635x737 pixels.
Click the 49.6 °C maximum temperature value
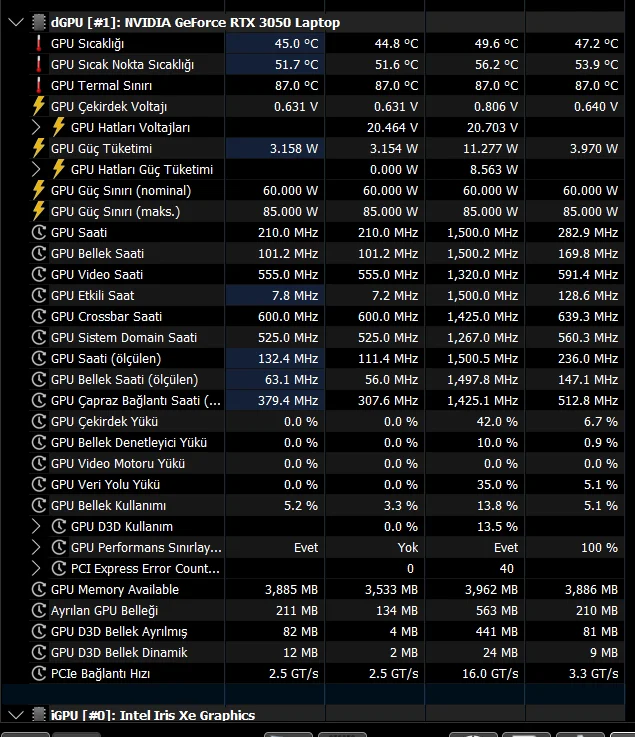[496, 43]
